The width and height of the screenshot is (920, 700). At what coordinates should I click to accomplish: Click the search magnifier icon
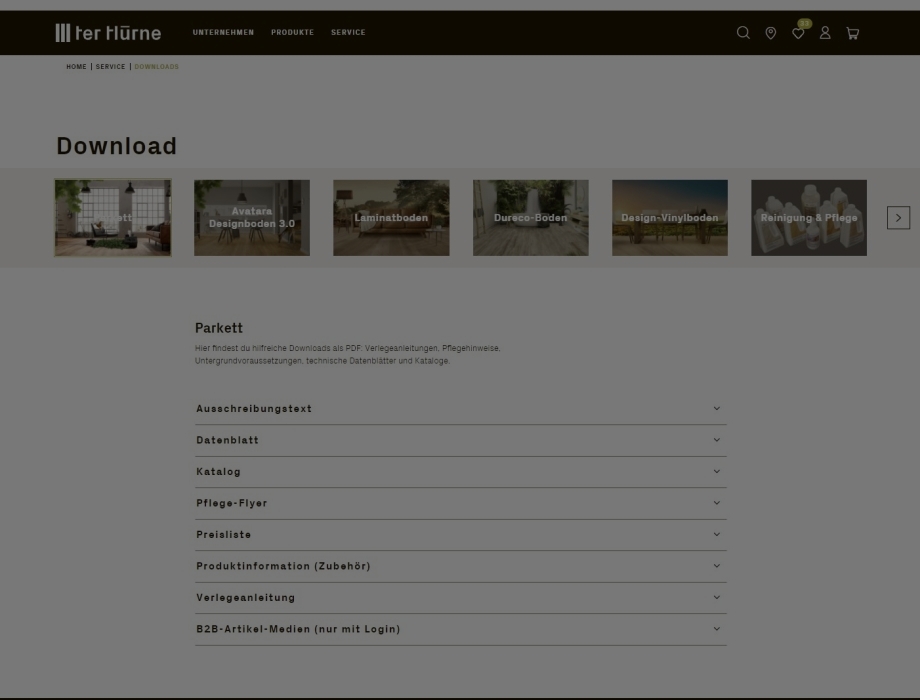[x=743, y=33]
